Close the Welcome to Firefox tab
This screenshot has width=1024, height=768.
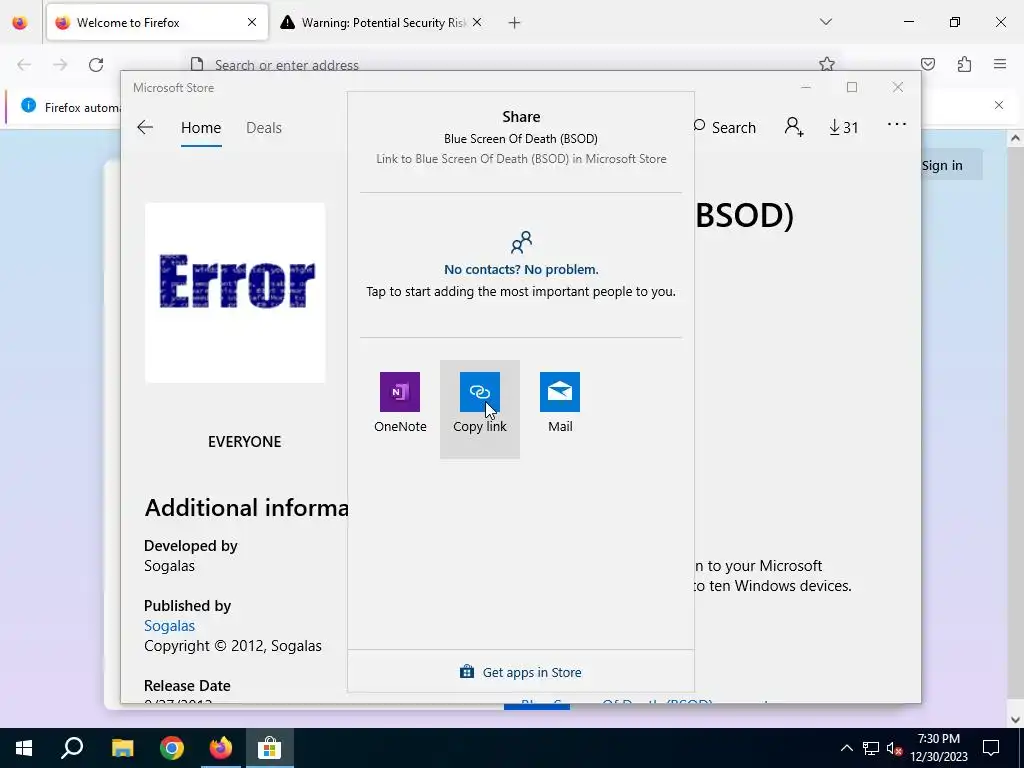pos(251,22)
